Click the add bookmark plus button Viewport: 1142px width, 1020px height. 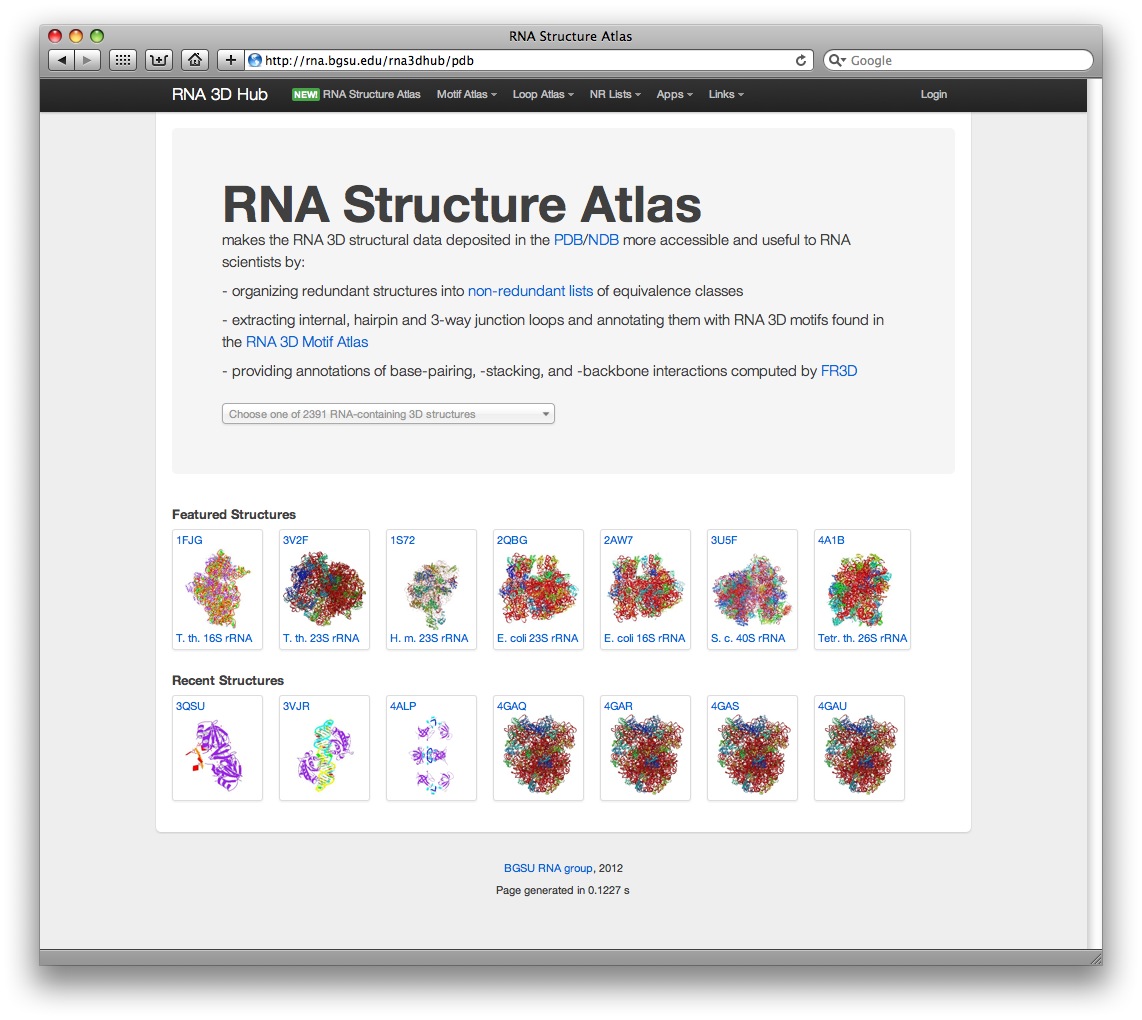(231, 60)
